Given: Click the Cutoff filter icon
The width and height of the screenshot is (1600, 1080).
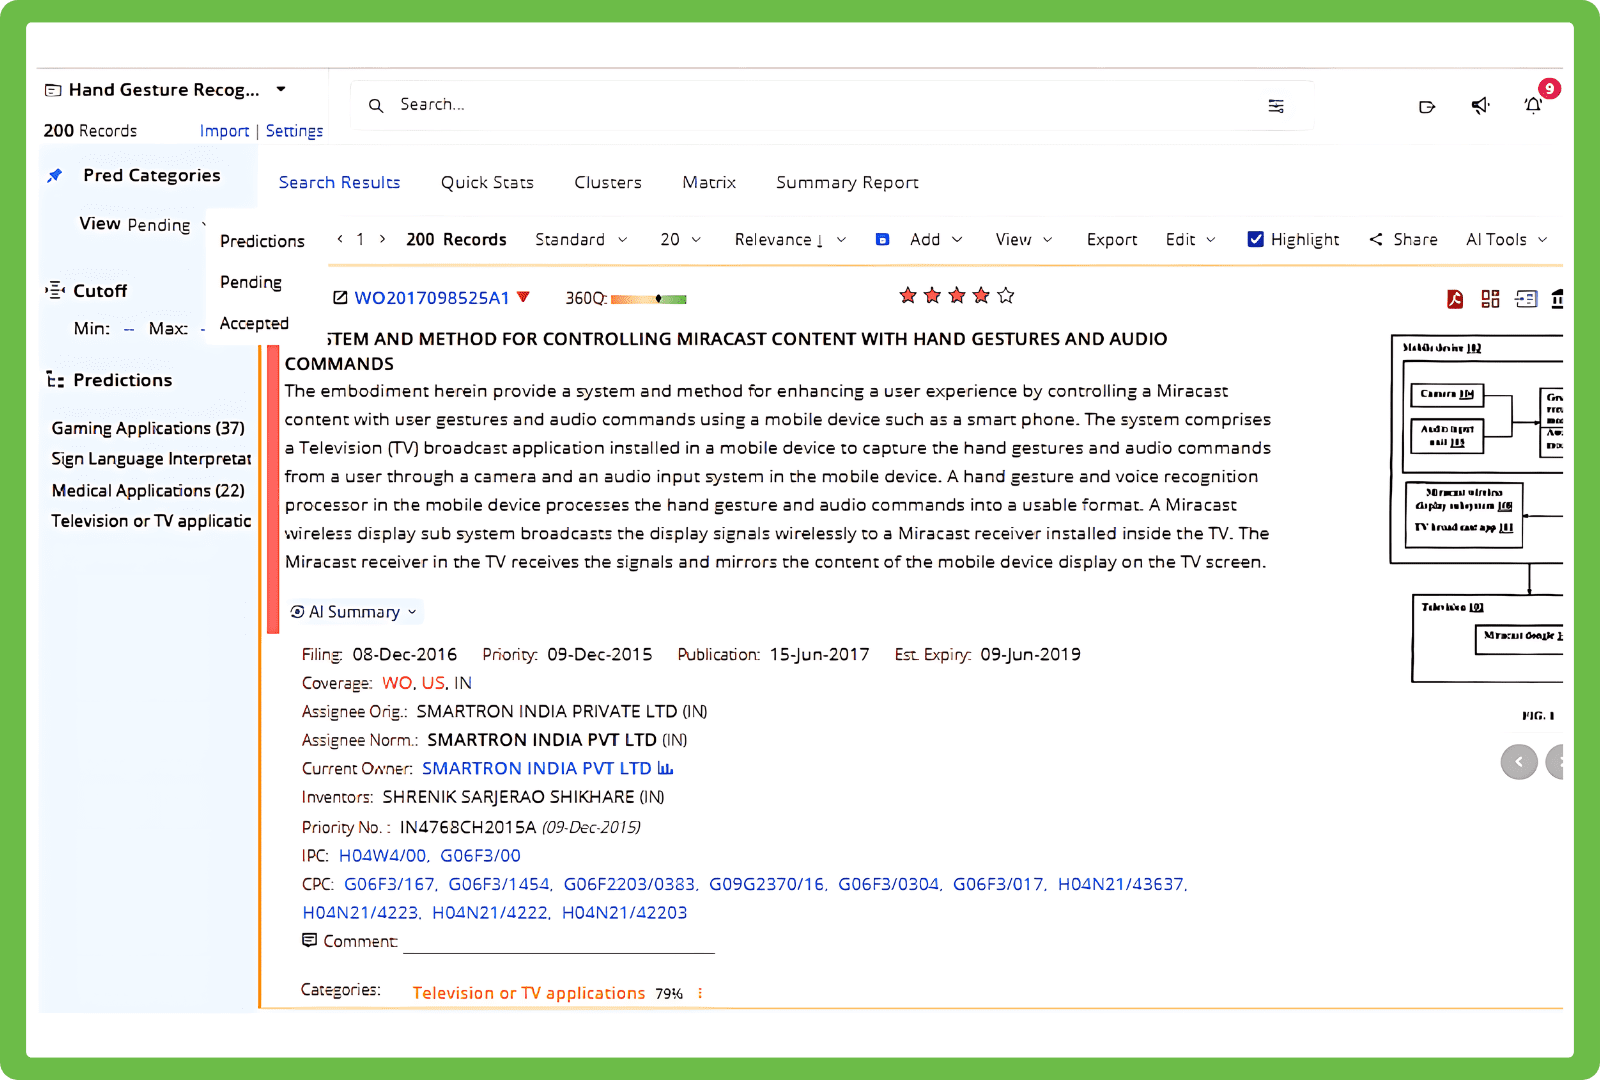Looking at the screenshot, I should (55, 291).
